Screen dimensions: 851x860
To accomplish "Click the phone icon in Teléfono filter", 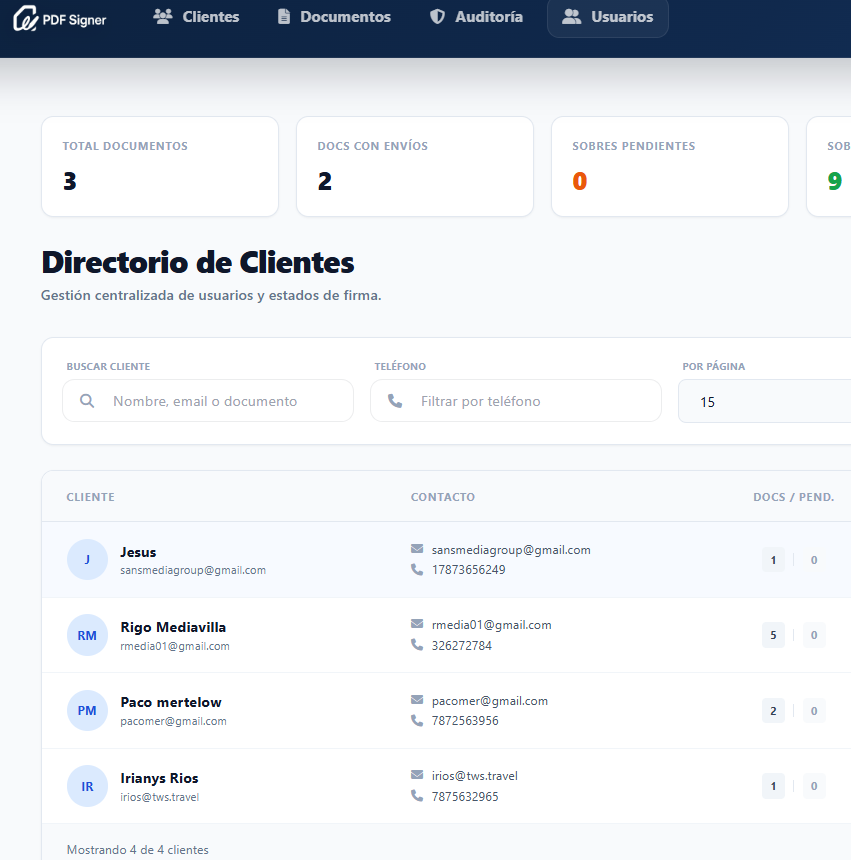I will (395, 401).
